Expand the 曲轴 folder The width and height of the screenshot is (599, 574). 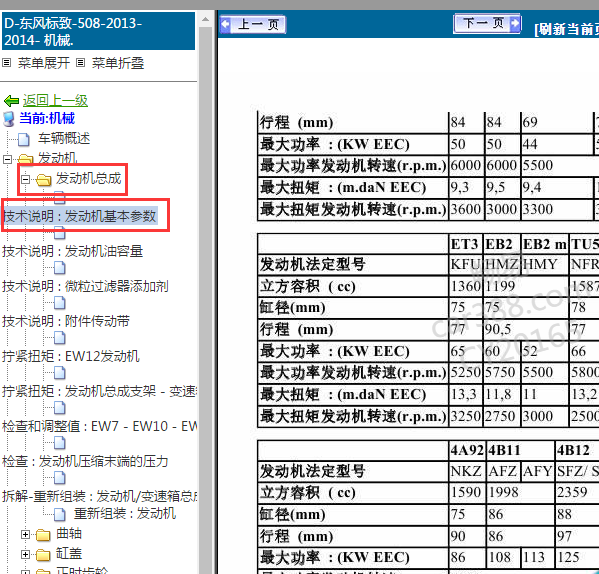[25, 535]
